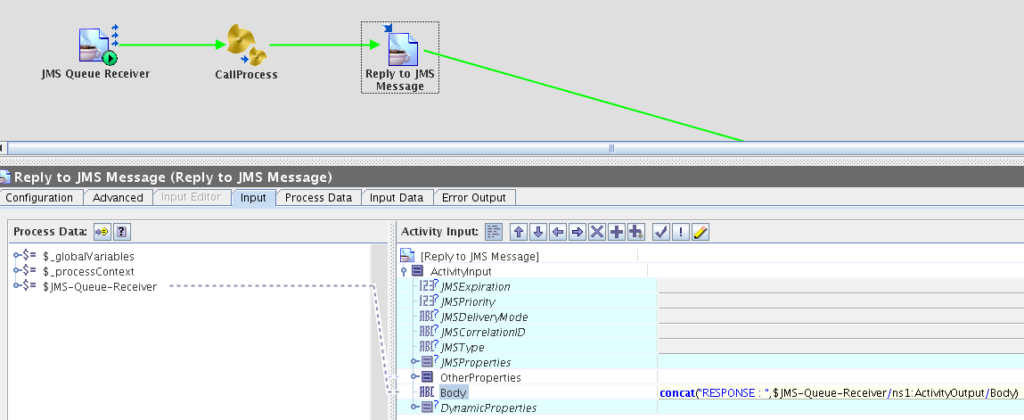Click the move up arrow button
Screen dimensions: 1024x420
pyautogui.click(x=518, y=232)
